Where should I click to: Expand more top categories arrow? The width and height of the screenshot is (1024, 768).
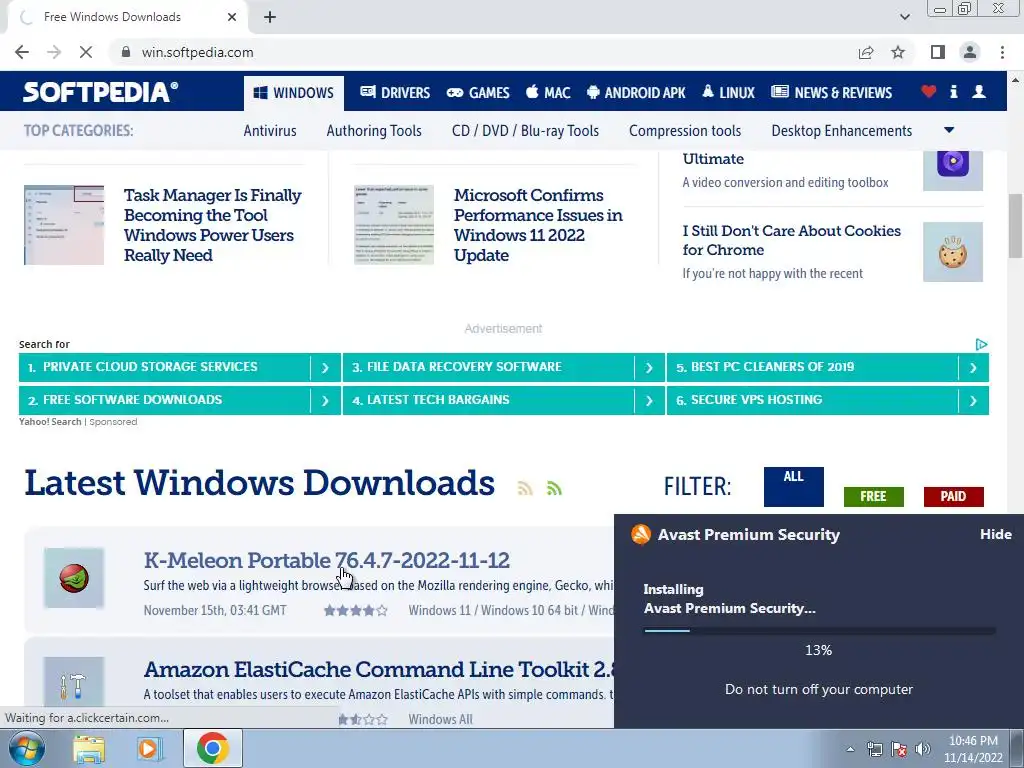click(949, 130)
